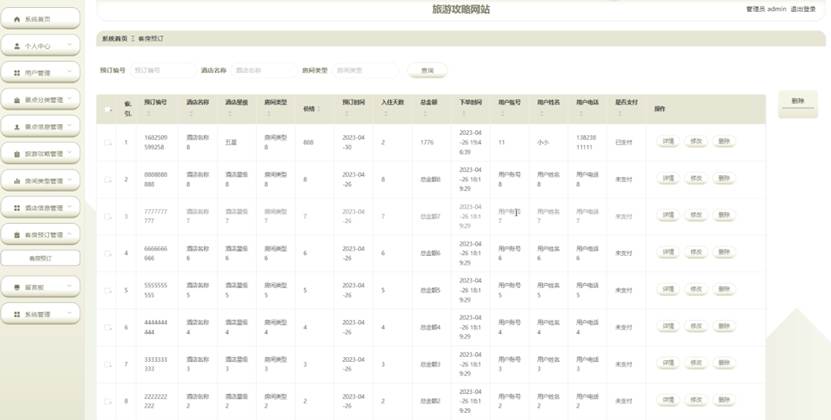Click 修改 in row 2
This screenshot has height=420, width=831.
point(696,179)
